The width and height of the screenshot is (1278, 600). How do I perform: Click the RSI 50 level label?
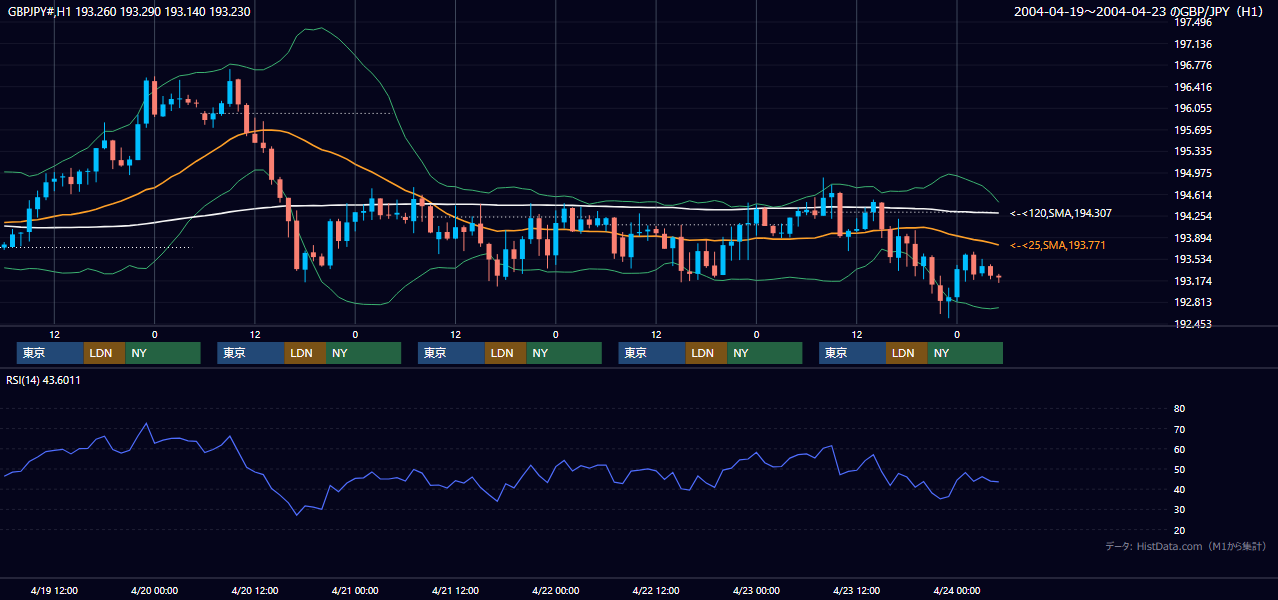click(x=1179, y=469)
